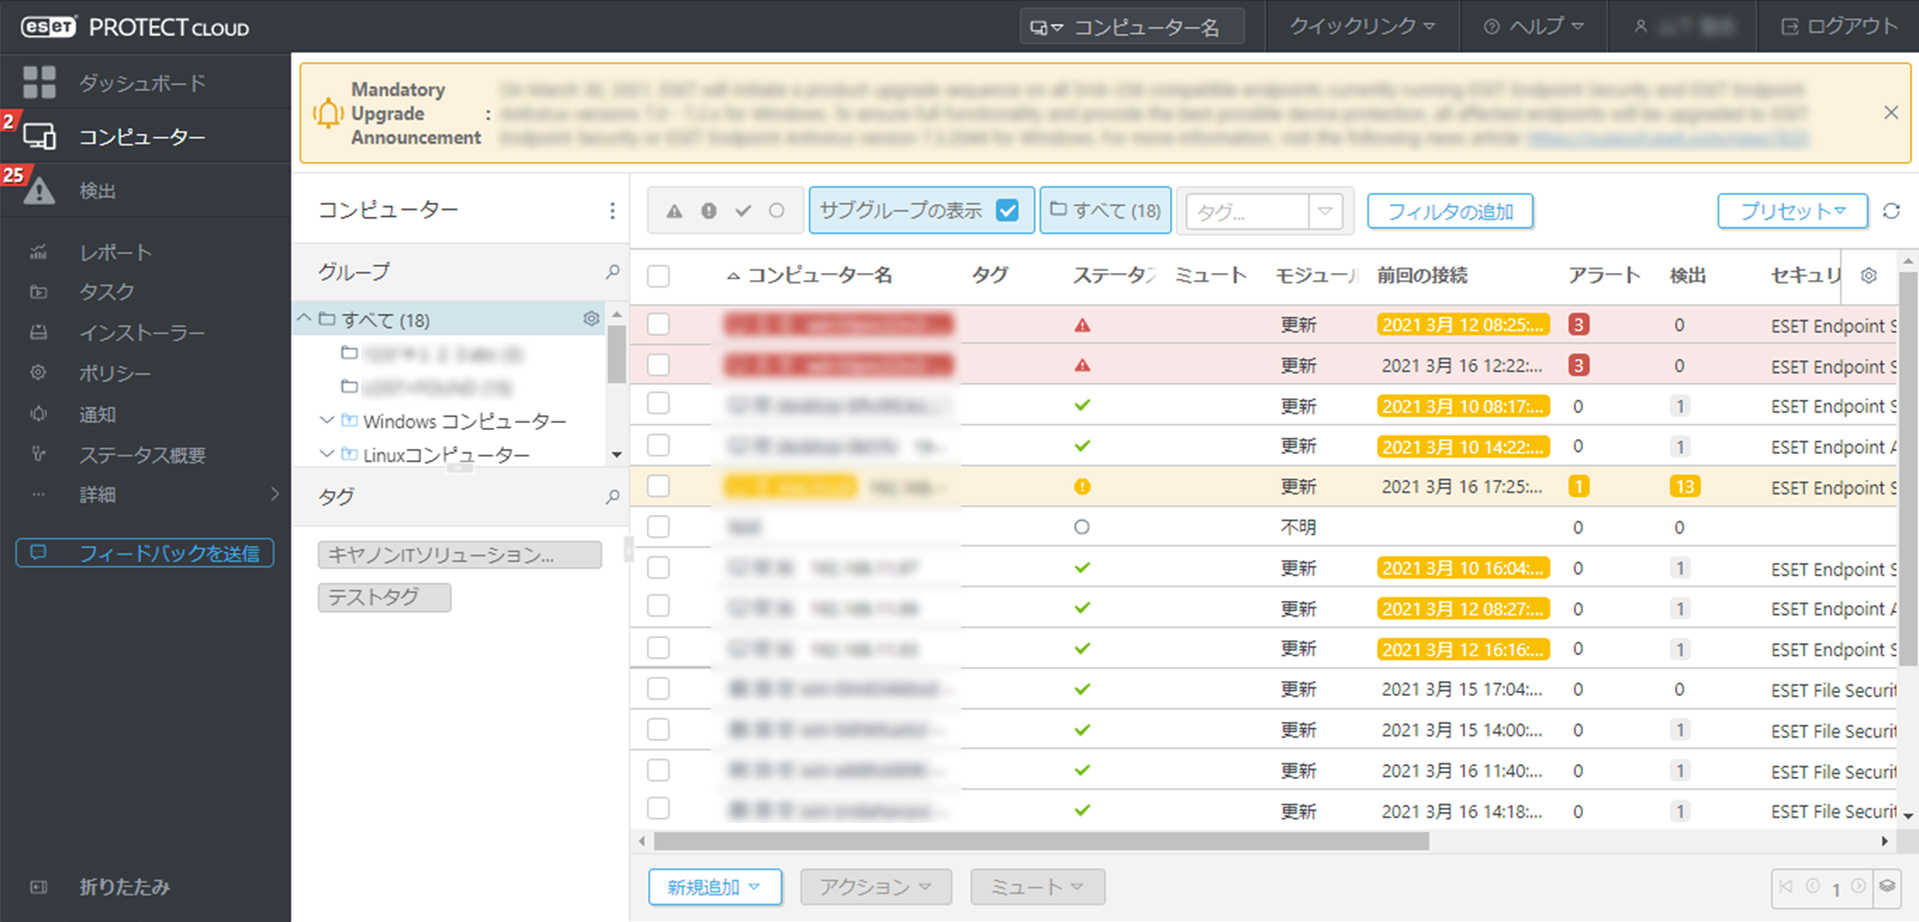Click the tag search magnifier icon
The image size is (1919, 922).
pos(612,497)
